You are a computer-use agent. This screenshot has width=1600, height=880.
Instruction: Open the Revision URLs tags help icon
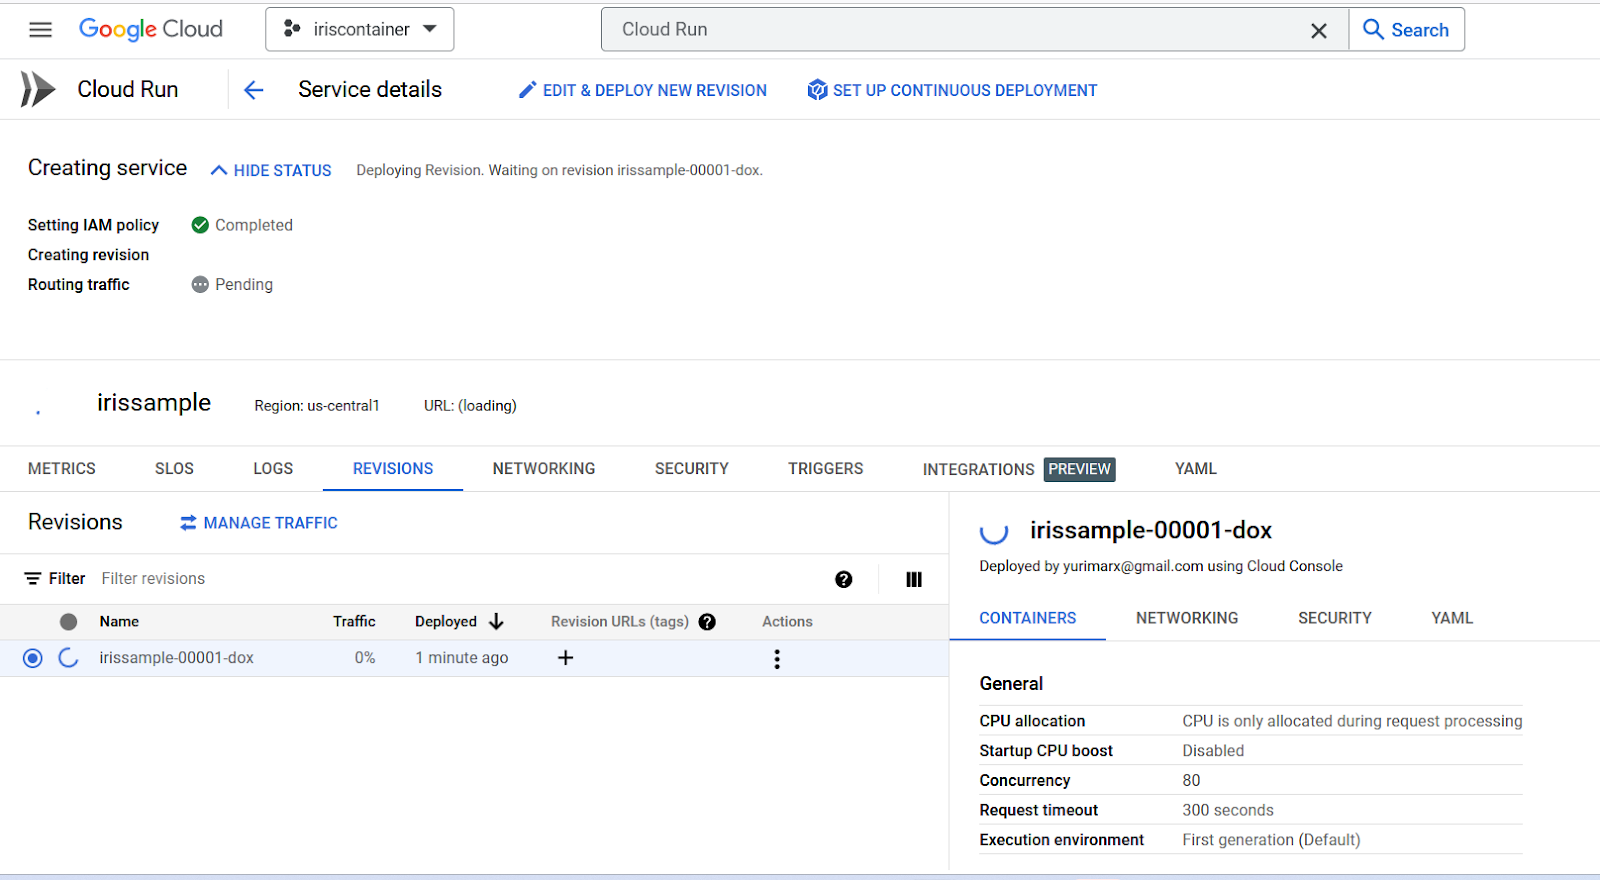(707, 622)
